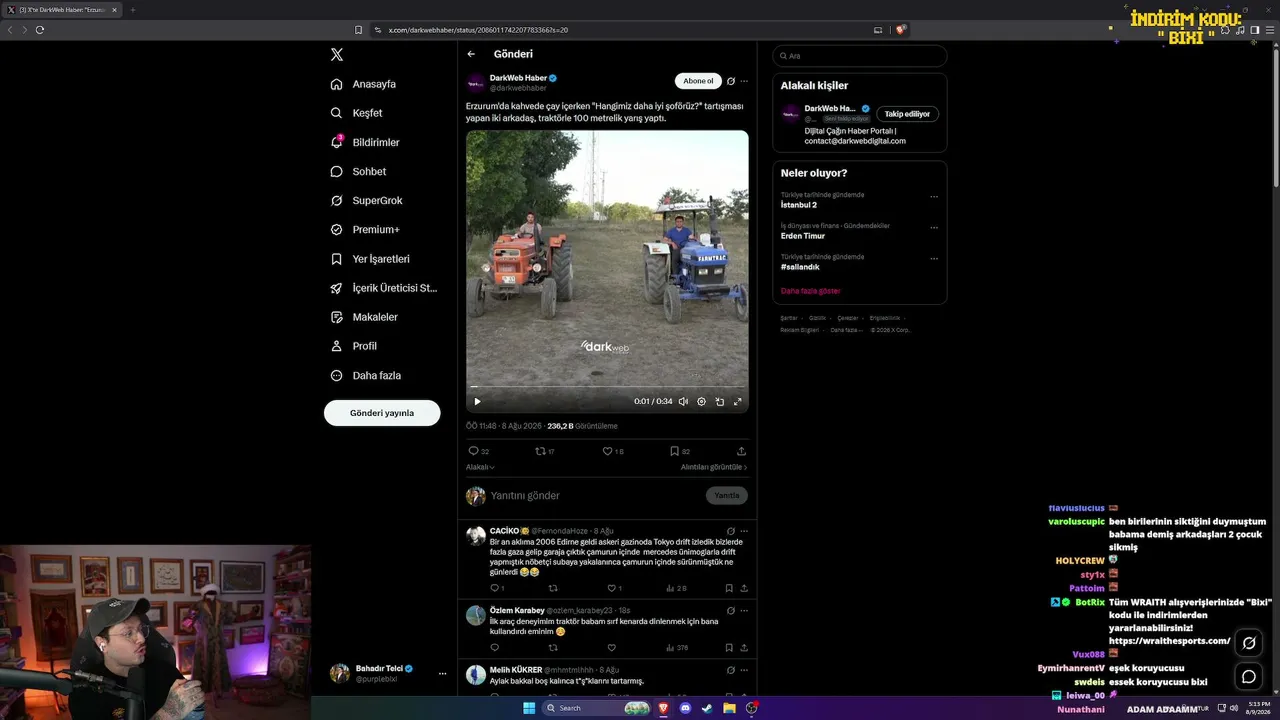Screen dimensions: 1280x720
Task: Open more options for Erden Timur trend
Action: click(934, 227)
